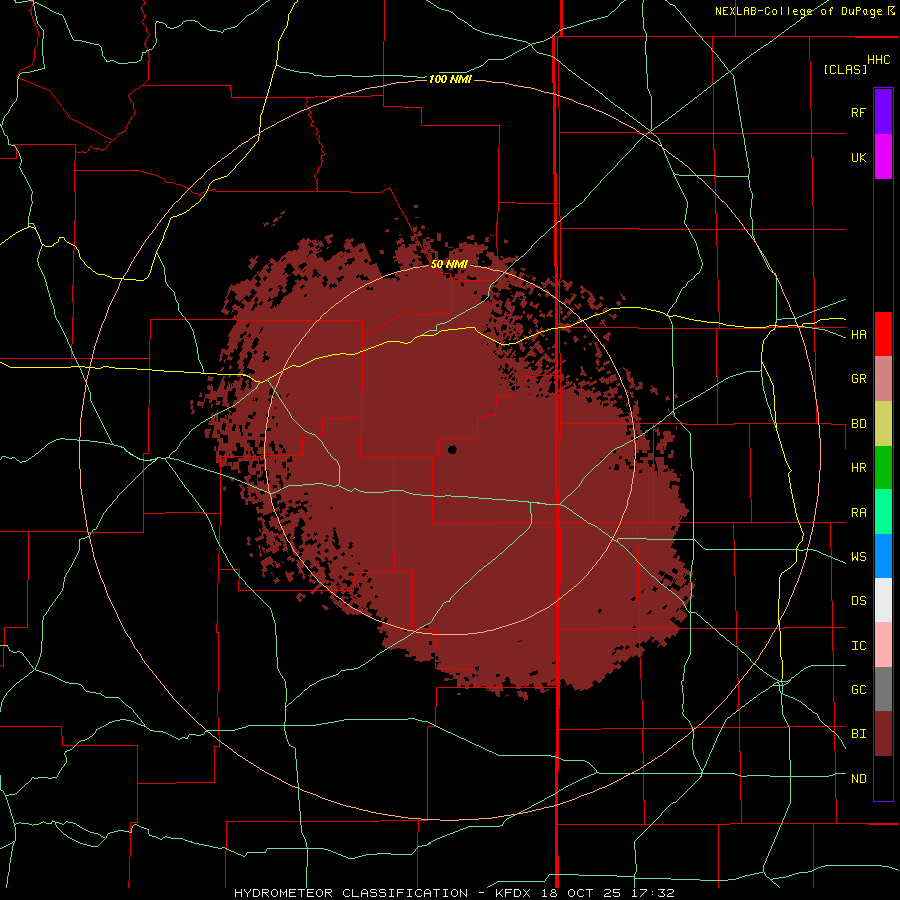This screenshot has height=900, width=900.
Task: Click the ND black color swatch
Action: pyautogui.click(x=883, y=778)
